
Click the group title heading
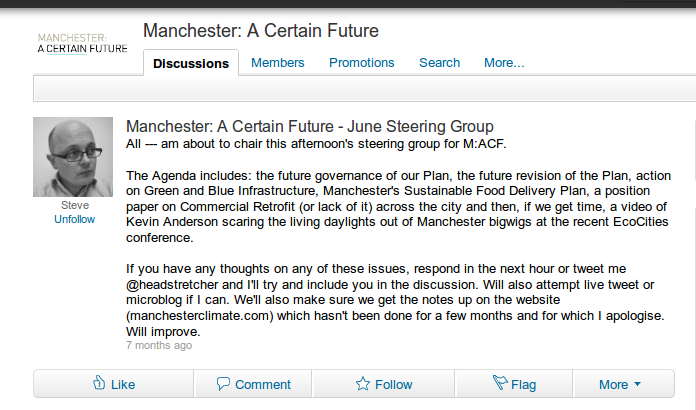(x=261, y=30)
